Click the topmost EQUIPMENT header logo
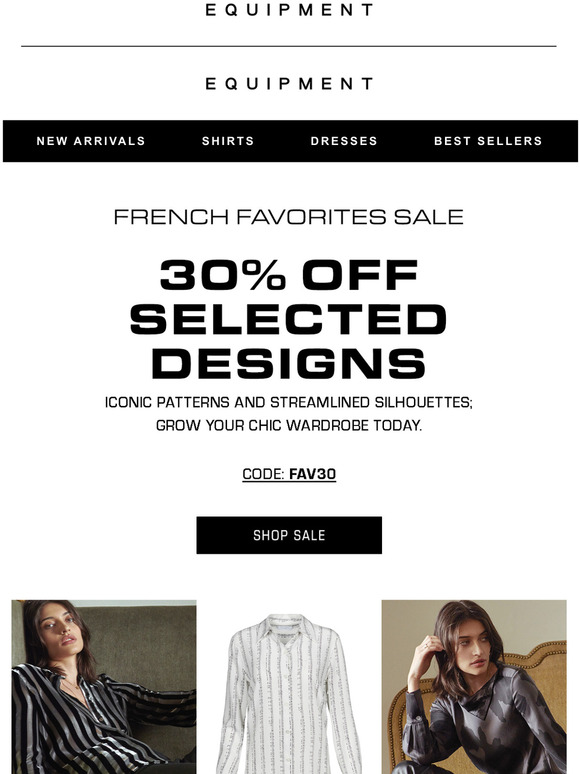The height and width of the screenshot is (774, 580). [289, 10]
